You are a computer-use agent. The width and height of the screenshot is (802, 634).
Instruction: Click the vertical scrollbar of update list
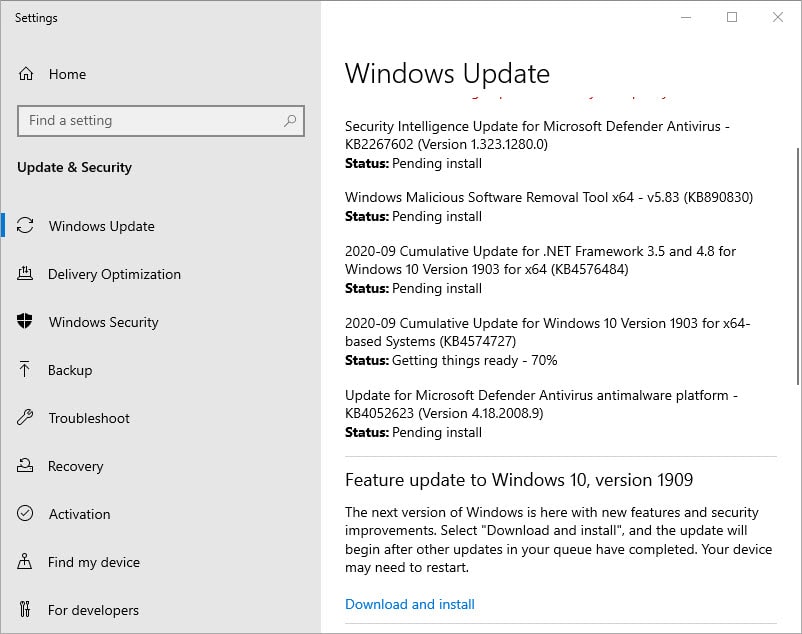(x=798, y=266)
